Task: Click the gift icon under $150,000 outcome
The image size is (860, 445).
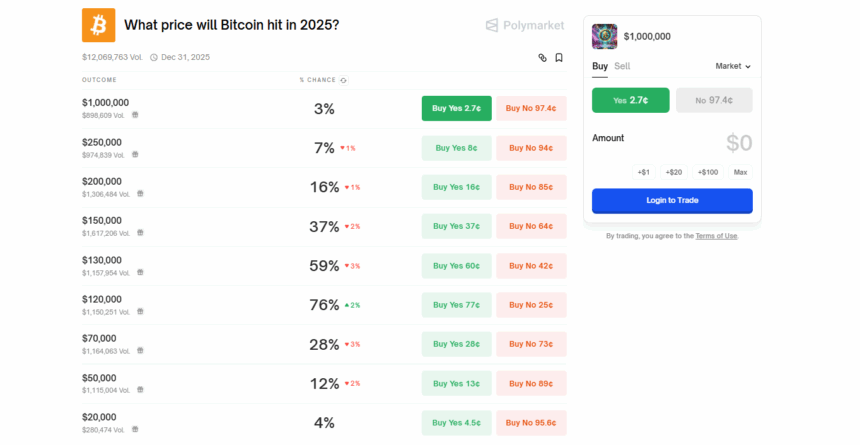Action: tap(140, 232)
